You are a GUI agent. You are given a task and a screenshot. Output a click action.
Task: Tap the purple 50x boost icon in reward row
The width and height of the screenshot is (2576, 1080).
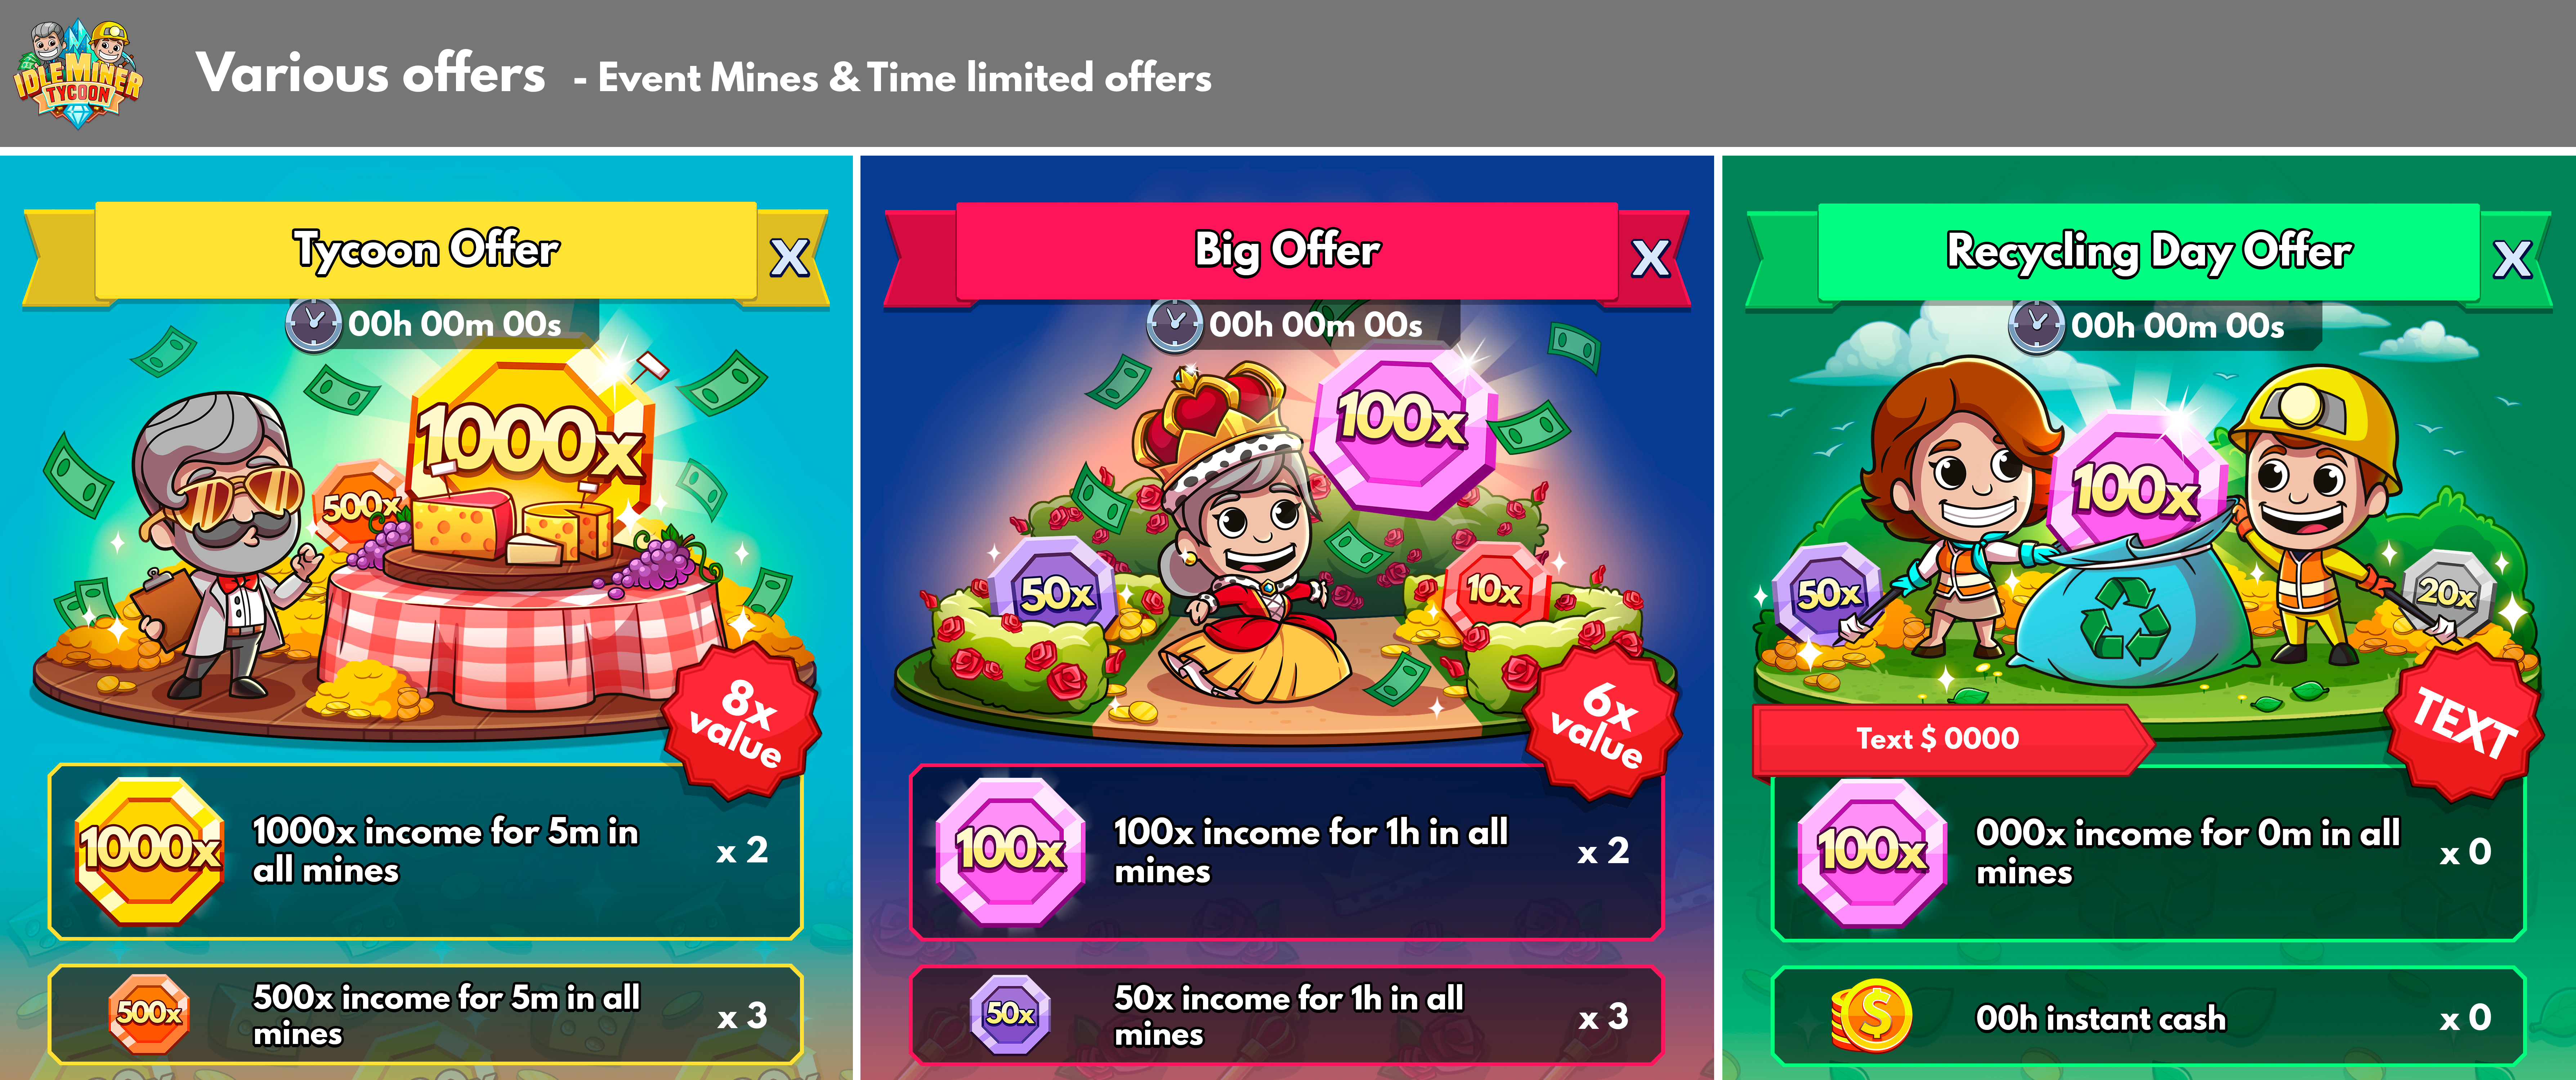[1010, 1014]
